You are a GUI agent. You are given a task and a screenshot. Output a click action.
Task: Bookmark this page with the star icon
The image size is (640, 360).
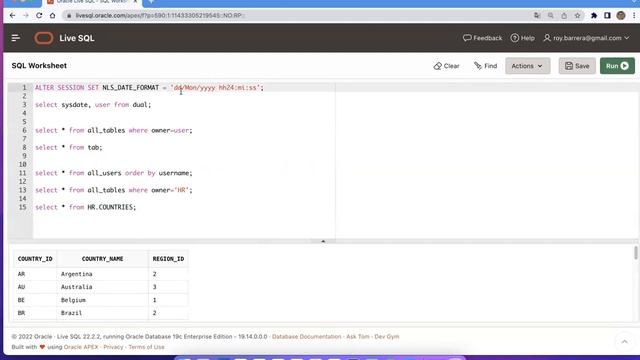578,16
